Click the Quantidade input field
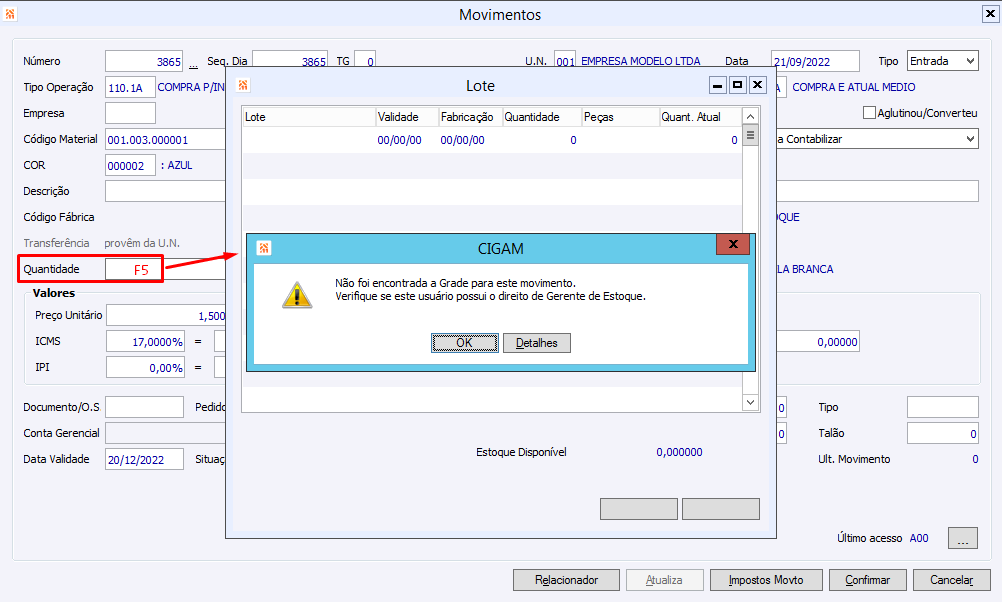The width and height of the screenshot is (1002, 602). tap(134, 269)
